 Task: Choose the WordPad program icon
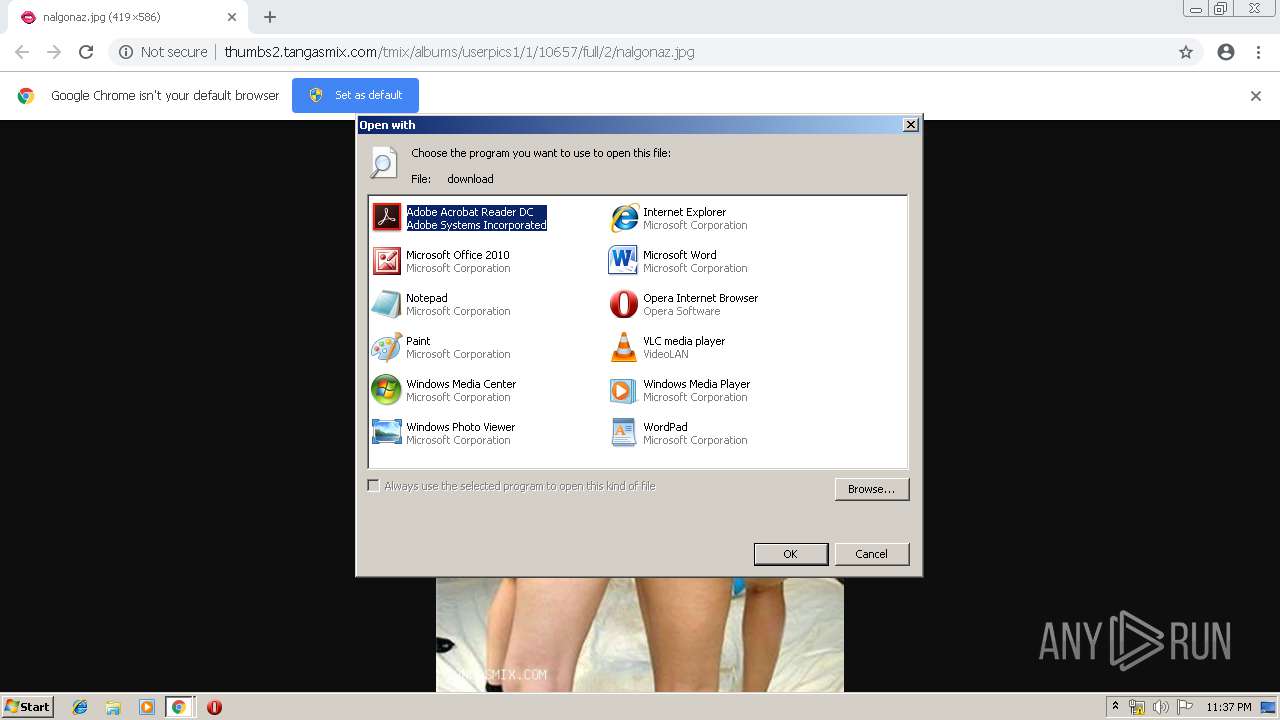pyautogui.click(x=624, y=432)
